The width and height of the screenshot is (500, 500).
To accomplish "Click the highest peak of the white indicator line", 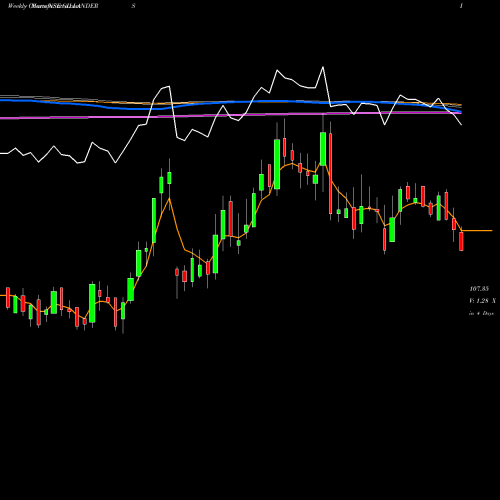I will [x=323, y=68].
